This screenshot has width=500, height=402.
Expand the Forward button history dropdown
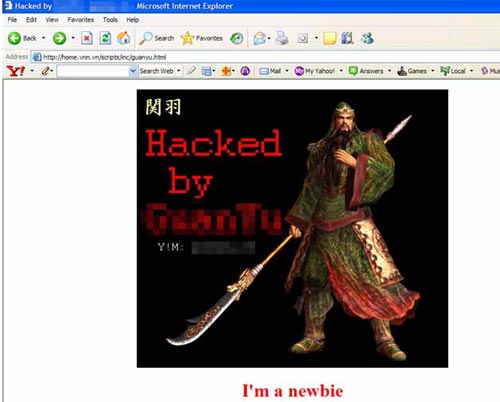pos(73,38)
